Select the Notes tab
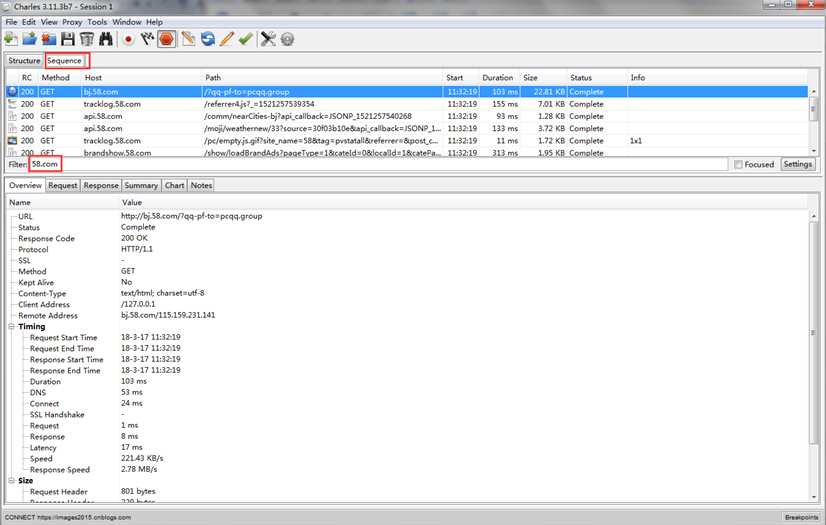The image size is (826, 525). pos(201,185)
